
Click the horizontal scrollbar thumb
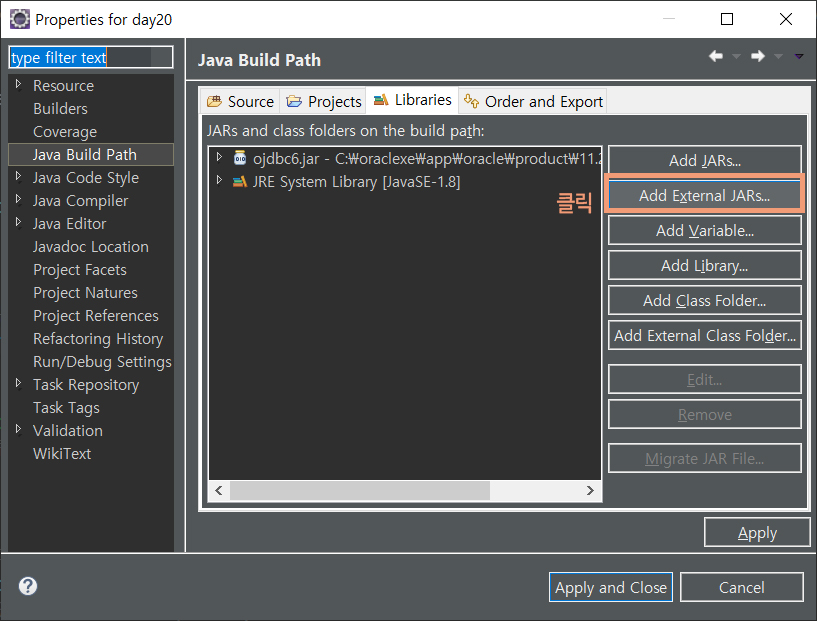[x=360, y=490]
